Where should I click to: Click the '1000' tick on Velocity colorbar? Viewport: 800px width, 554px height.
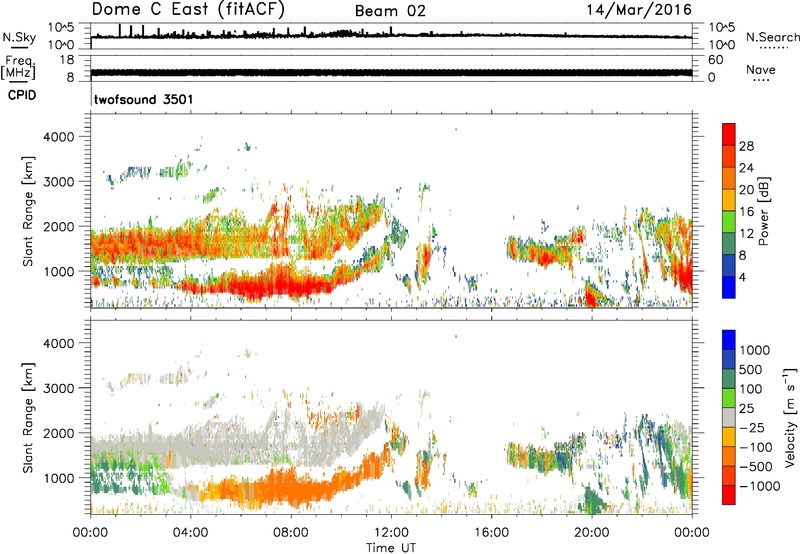click(755, 350)
